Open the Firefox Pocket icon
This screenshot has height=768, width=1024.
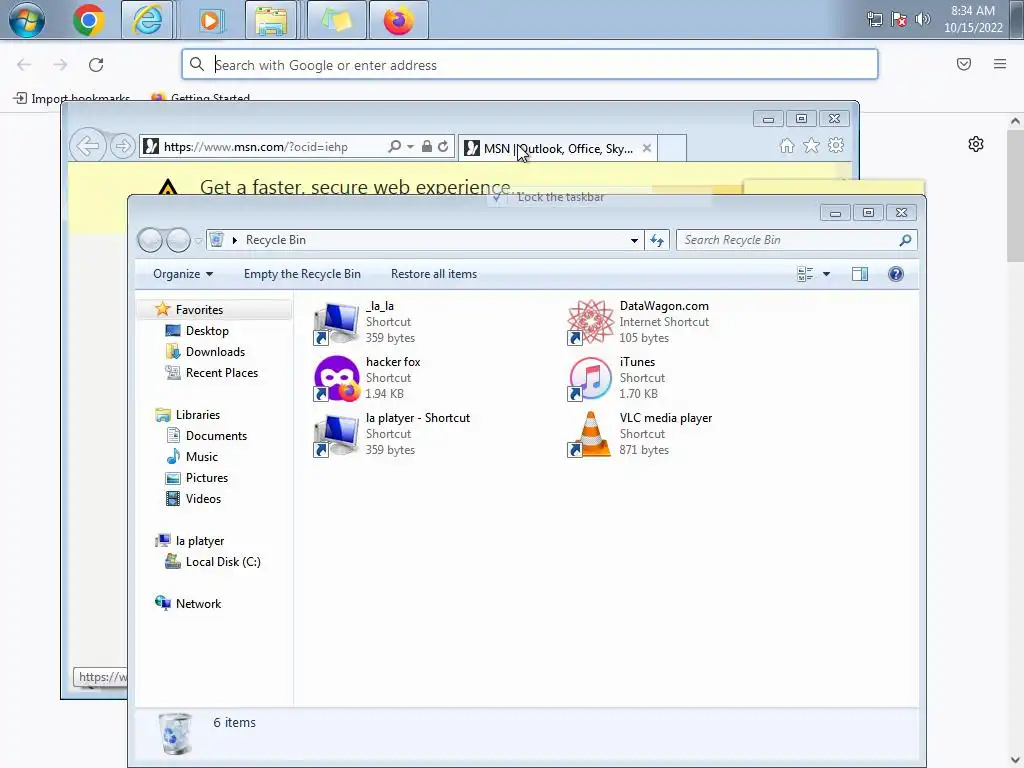click(964, 64)
